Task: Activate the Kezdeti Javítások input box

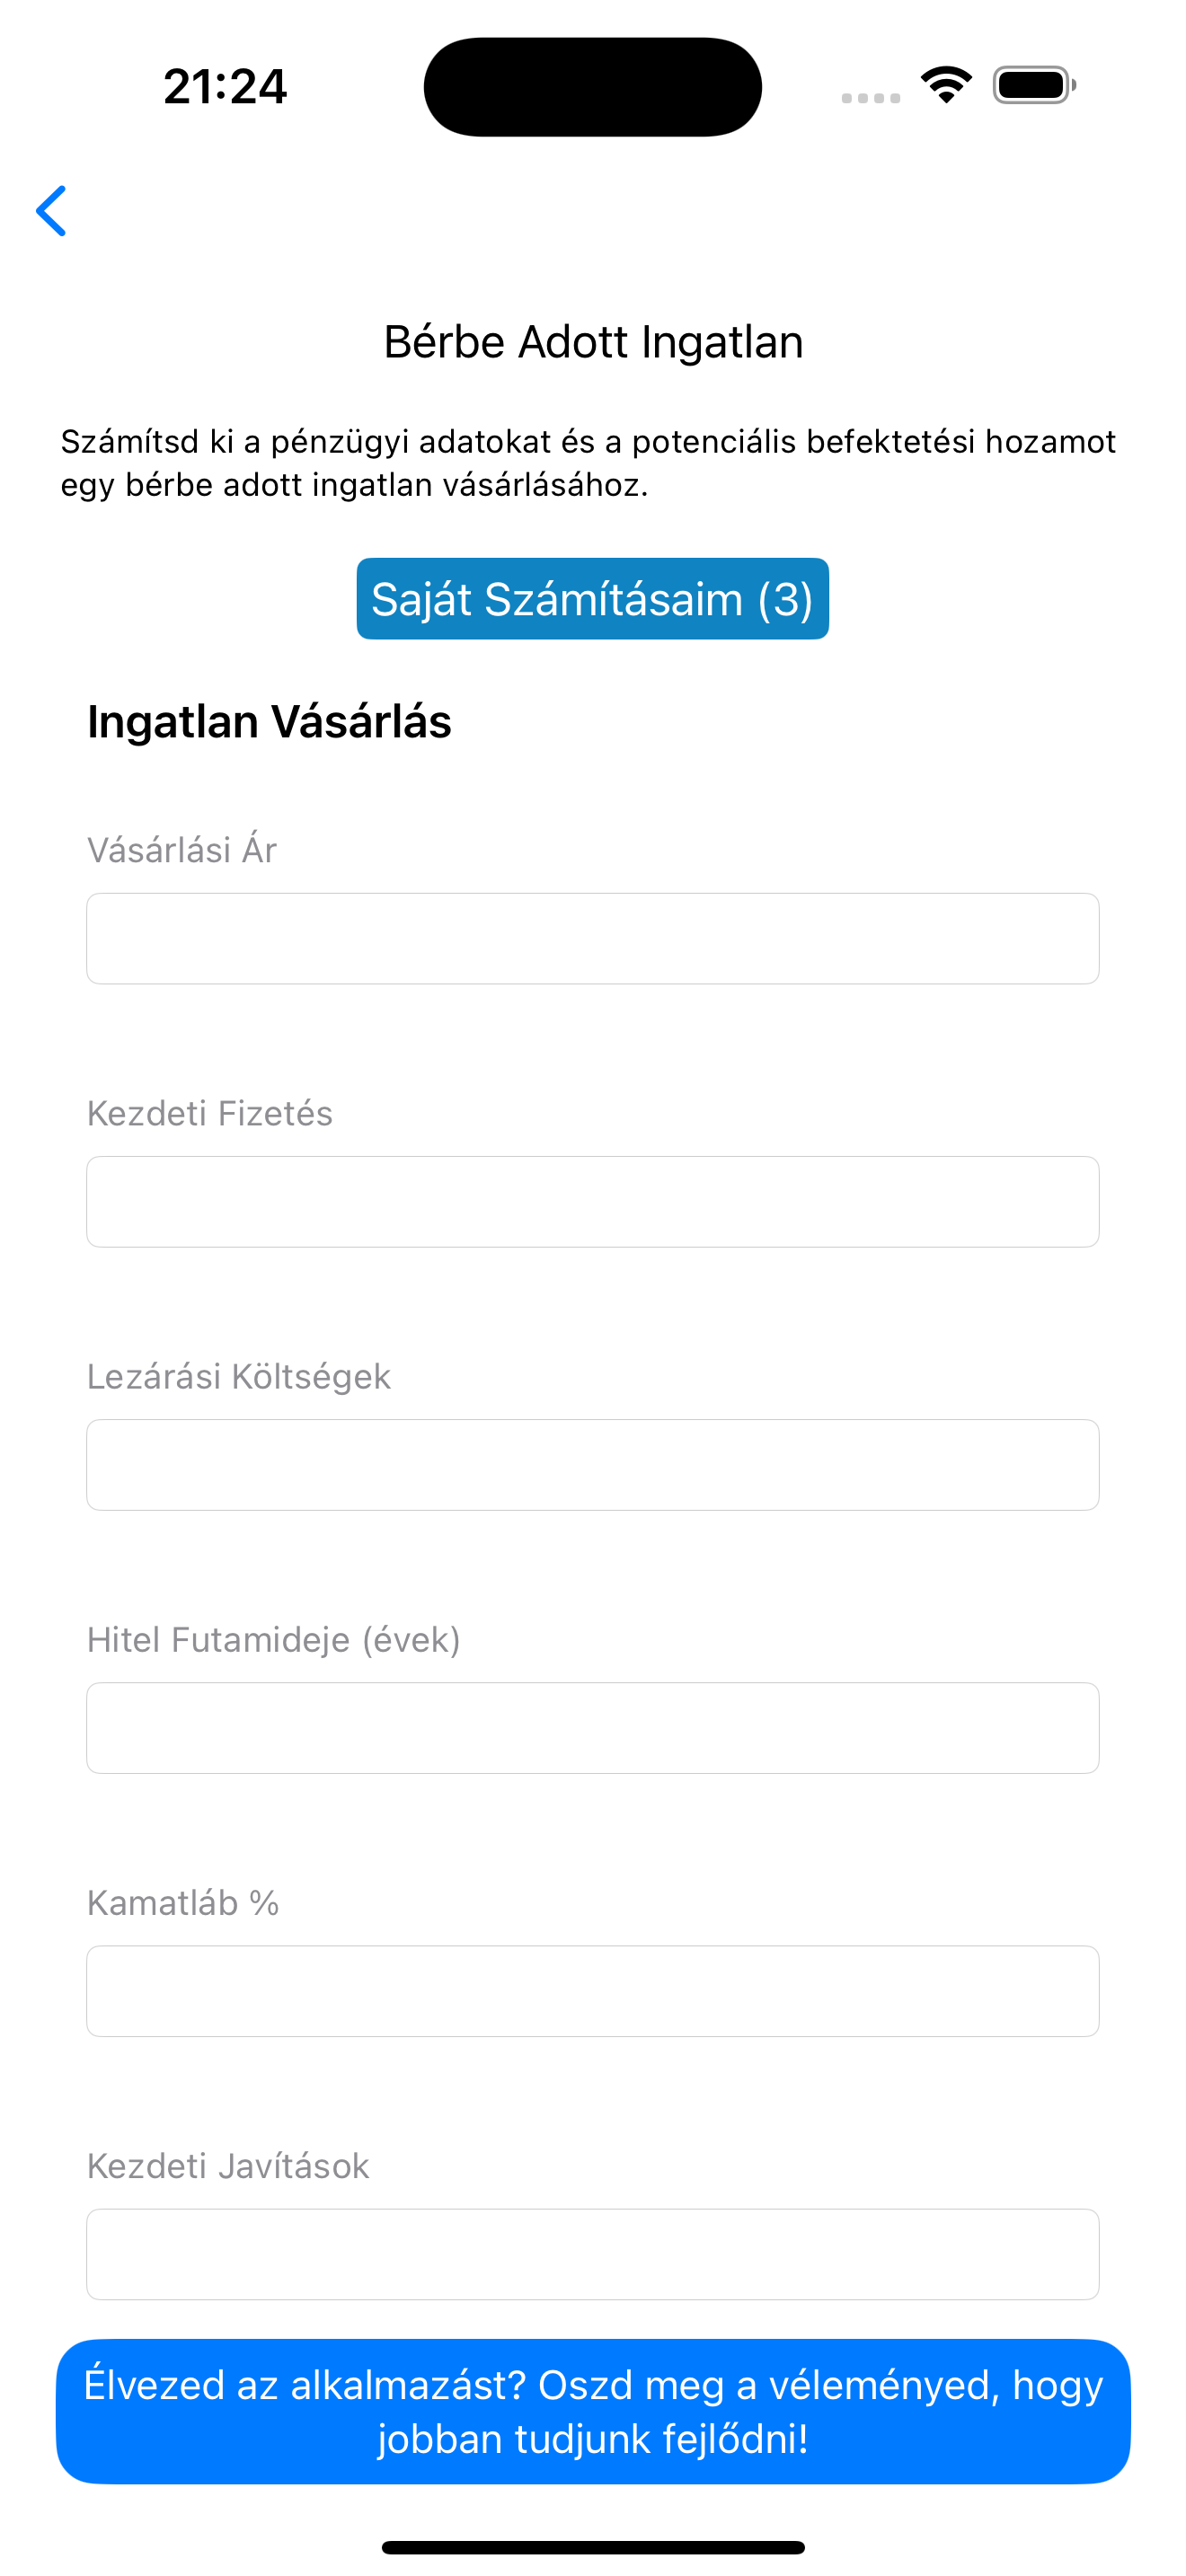Action: pos(593,2253)
